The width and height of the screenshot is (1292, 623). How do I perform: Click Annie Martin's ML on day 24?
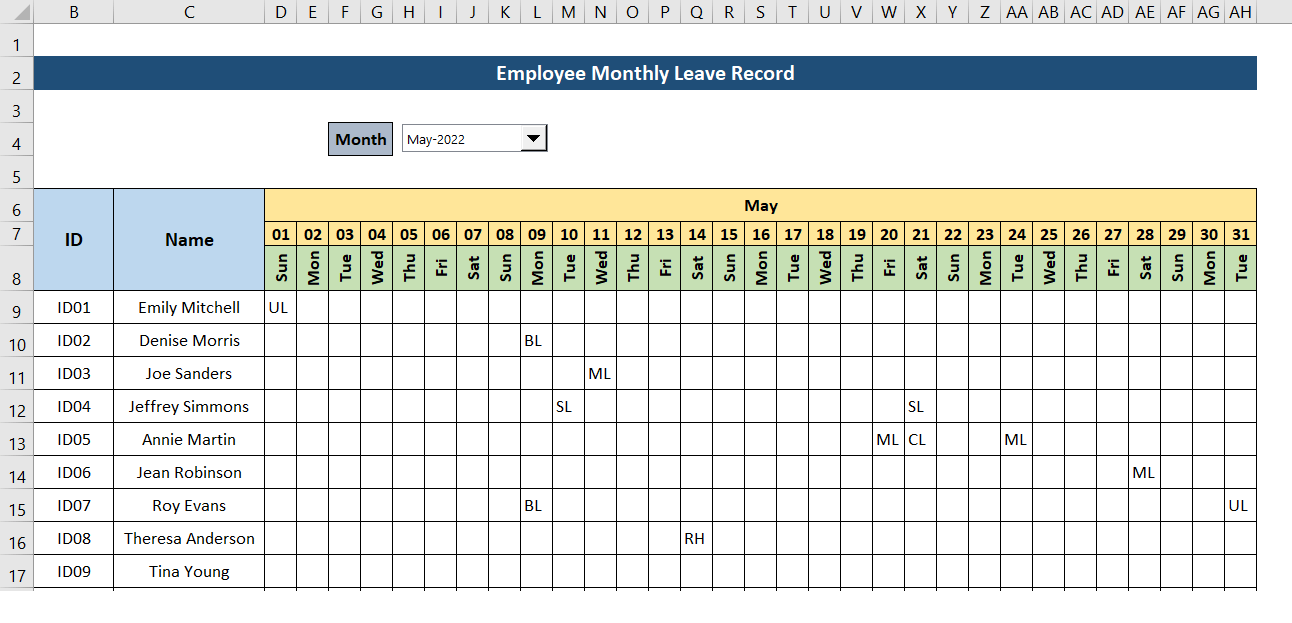pyautogui.click(x=1016, y=439)
